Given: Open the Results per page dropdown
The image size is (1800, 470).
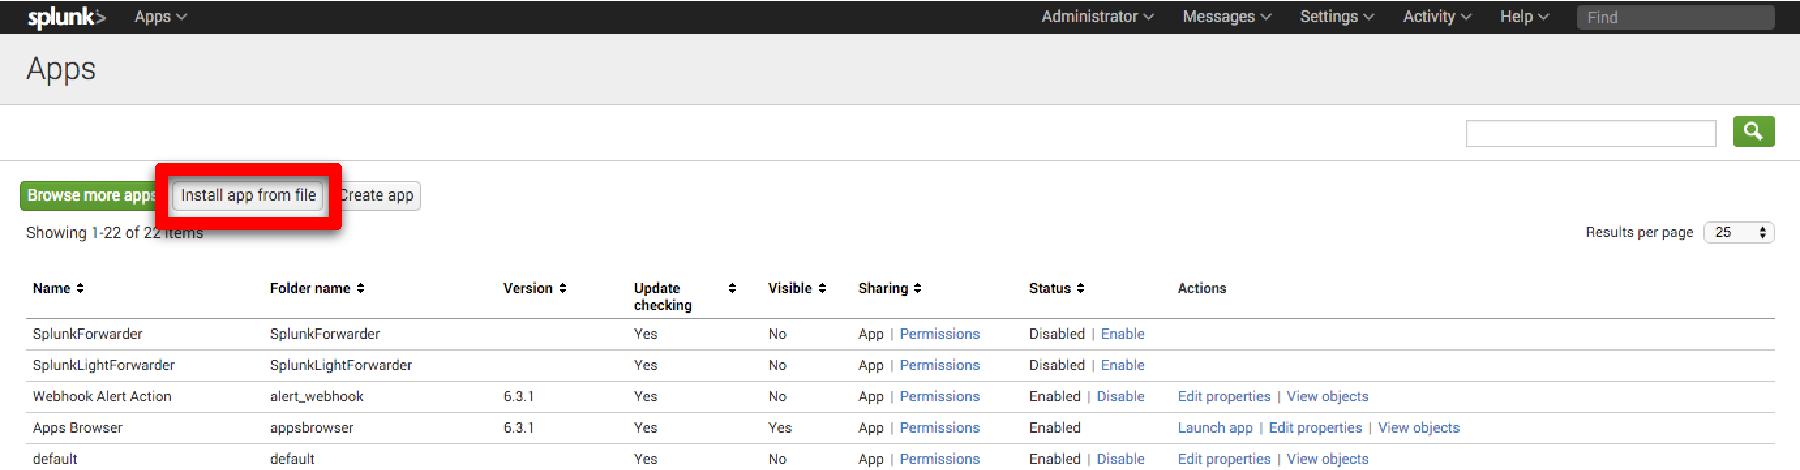Looking at the screenshot, I should pos(1738,232).
